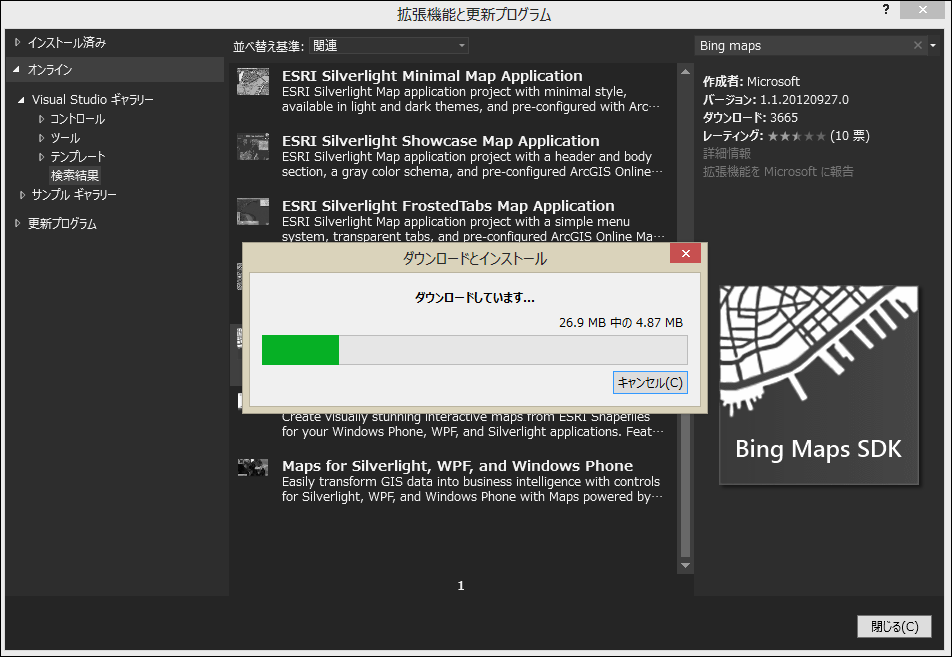Screen dimensions: 952x657
Task: Select Visual Studio ギャラリー label
Action: coord(92,100)
